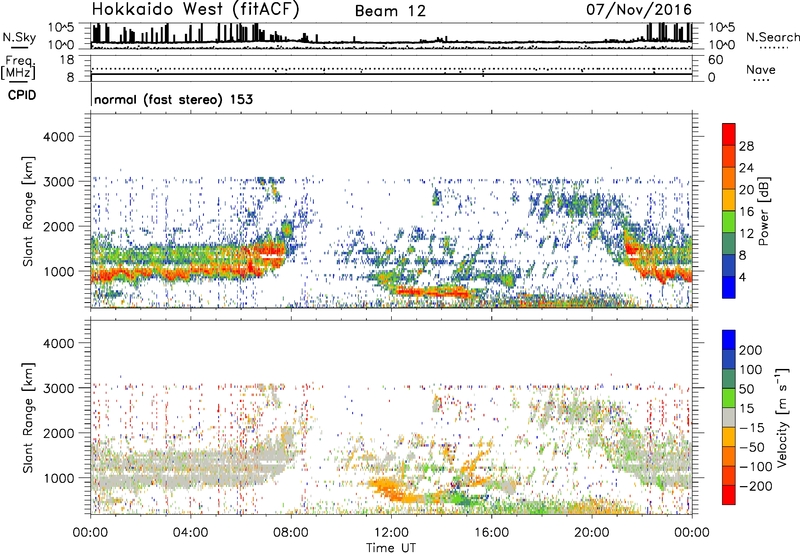Viewport: 800px width, 554px height.
Task: Click the 'Hokkaido West (fitACF)' title
Action: (x=195, y=10)
